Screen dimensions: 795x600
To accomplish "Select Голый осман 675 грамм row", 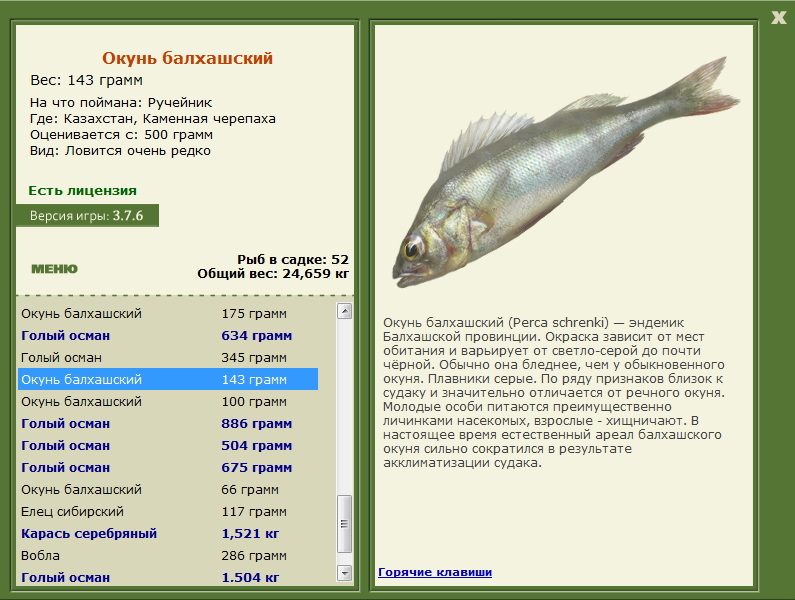I will [x=168, y=467].
